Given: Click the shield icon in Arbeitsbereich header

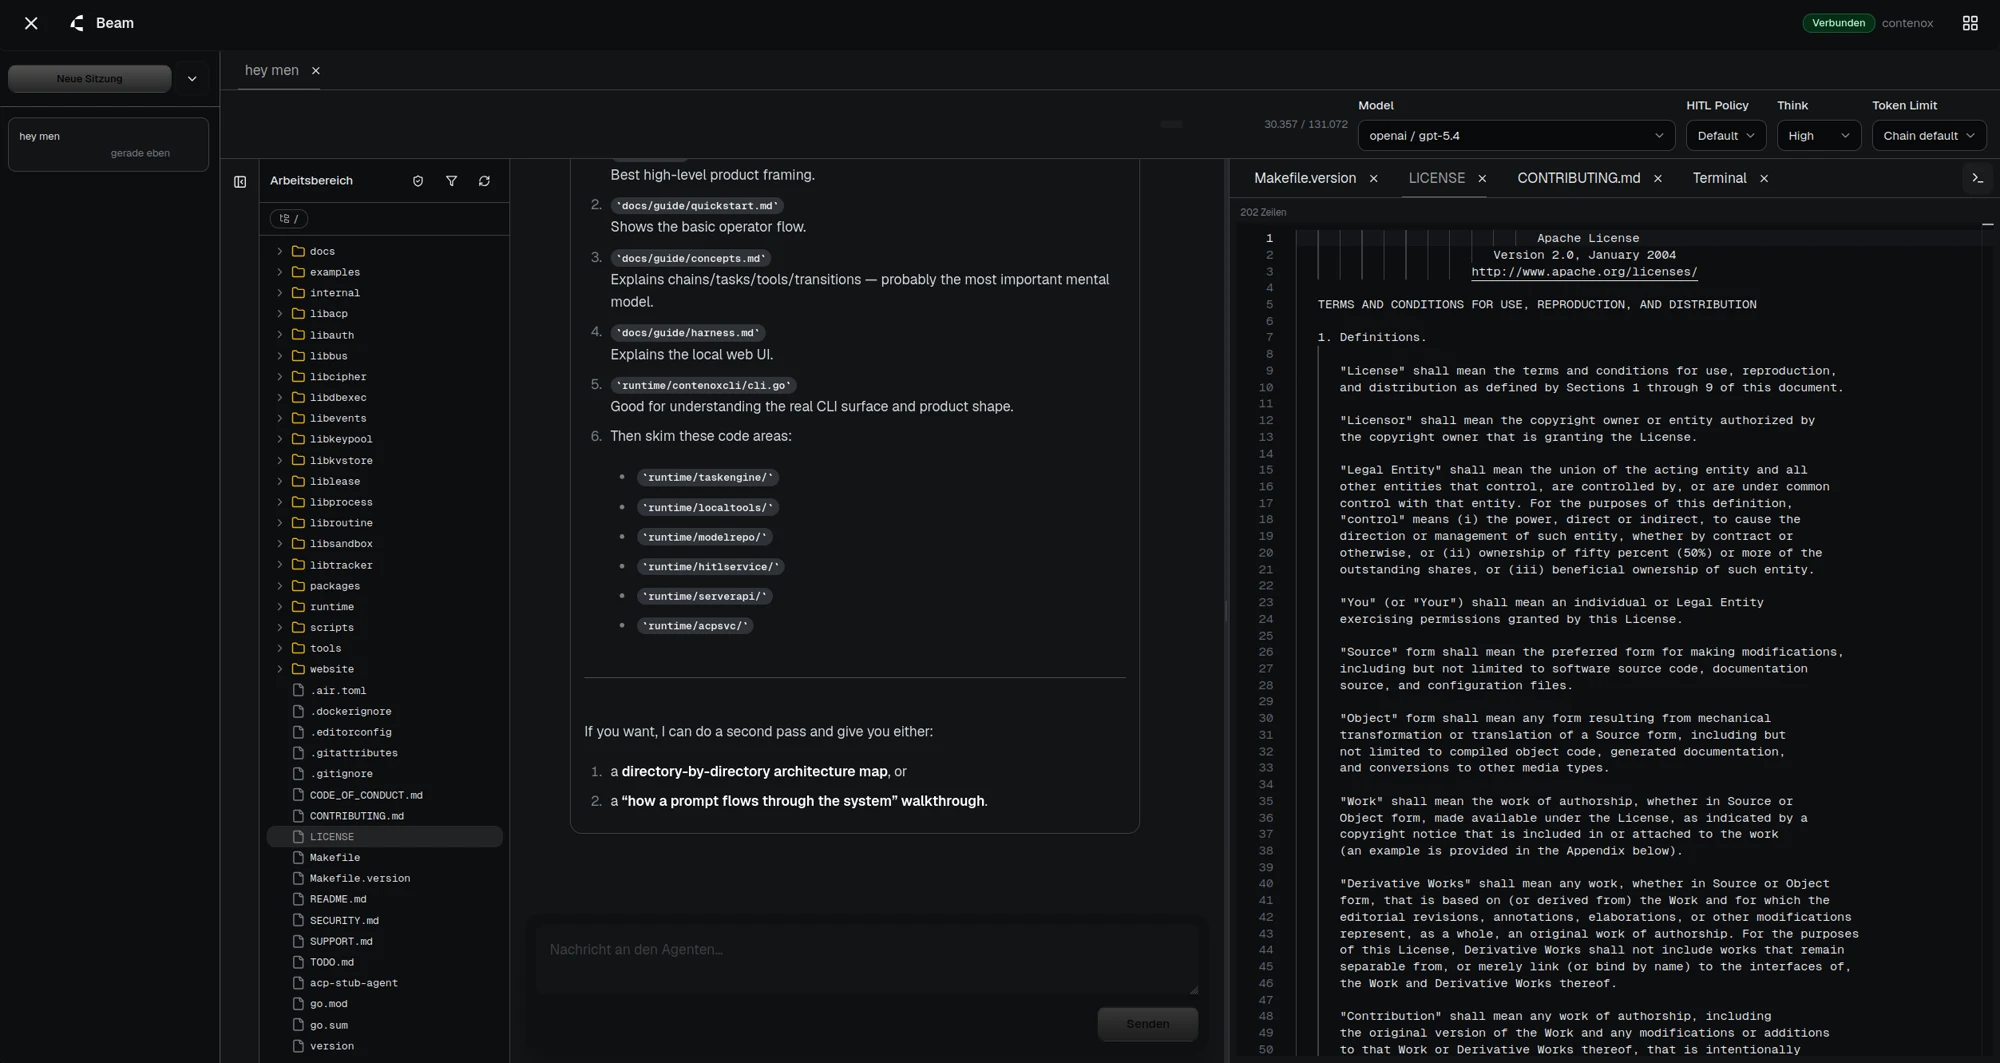Looking at the screenshot, I should pos(418,181).
